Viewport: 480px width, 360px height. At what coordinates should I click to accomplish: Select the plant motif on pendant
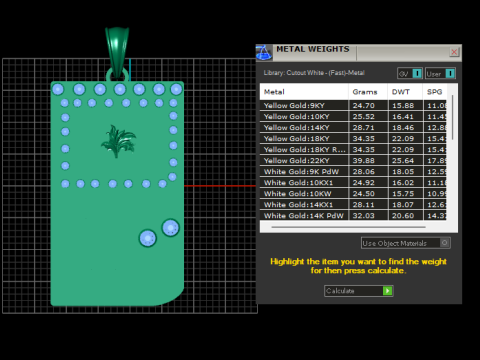(118, 142)
